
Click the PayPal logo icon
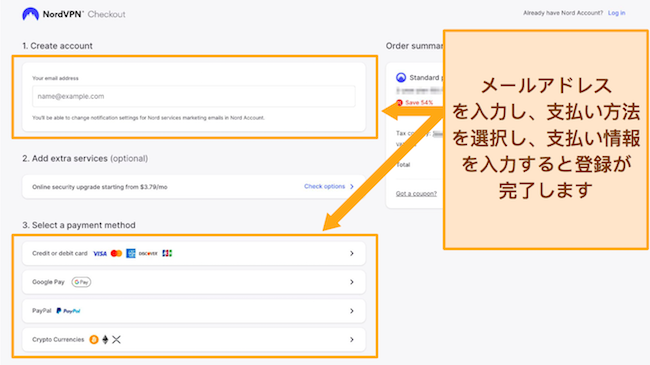coord(68,311)
